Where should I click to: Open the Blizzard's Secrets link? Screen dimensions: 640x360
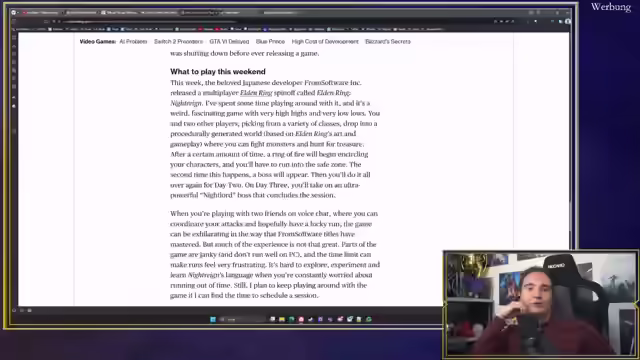[x=388, y=42]
